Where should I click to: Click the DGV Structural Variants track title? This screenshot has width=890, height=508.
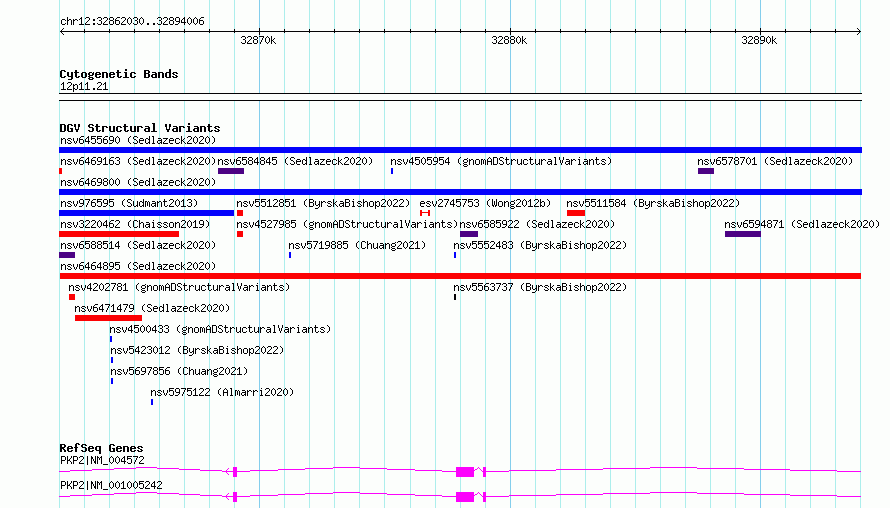point(140,128)
